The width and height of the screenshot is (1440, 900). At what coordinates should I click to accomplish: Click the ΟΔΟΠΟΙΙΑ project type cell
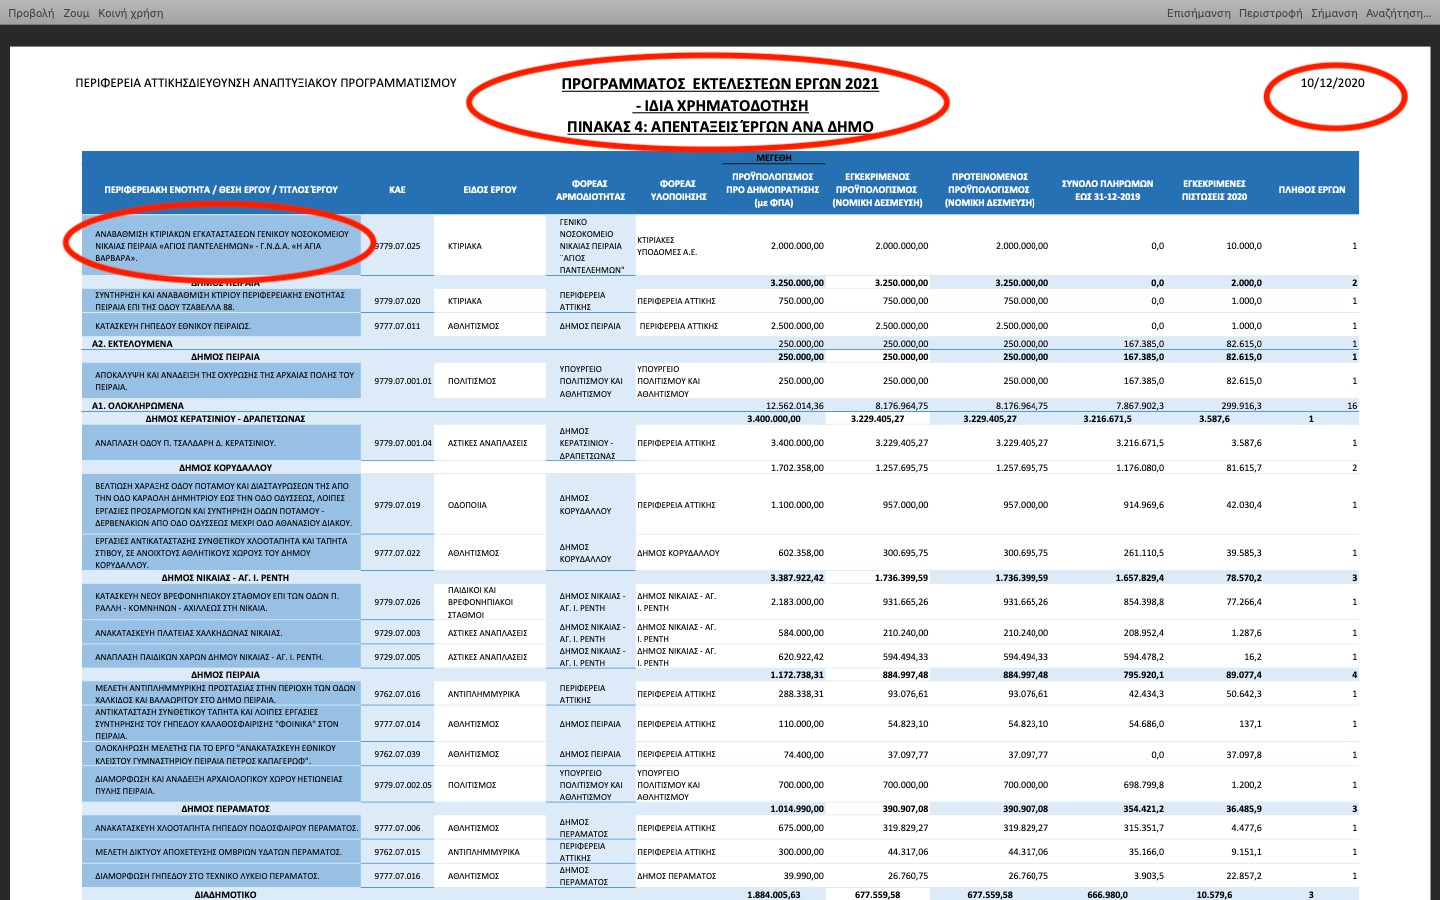point(467,505)
